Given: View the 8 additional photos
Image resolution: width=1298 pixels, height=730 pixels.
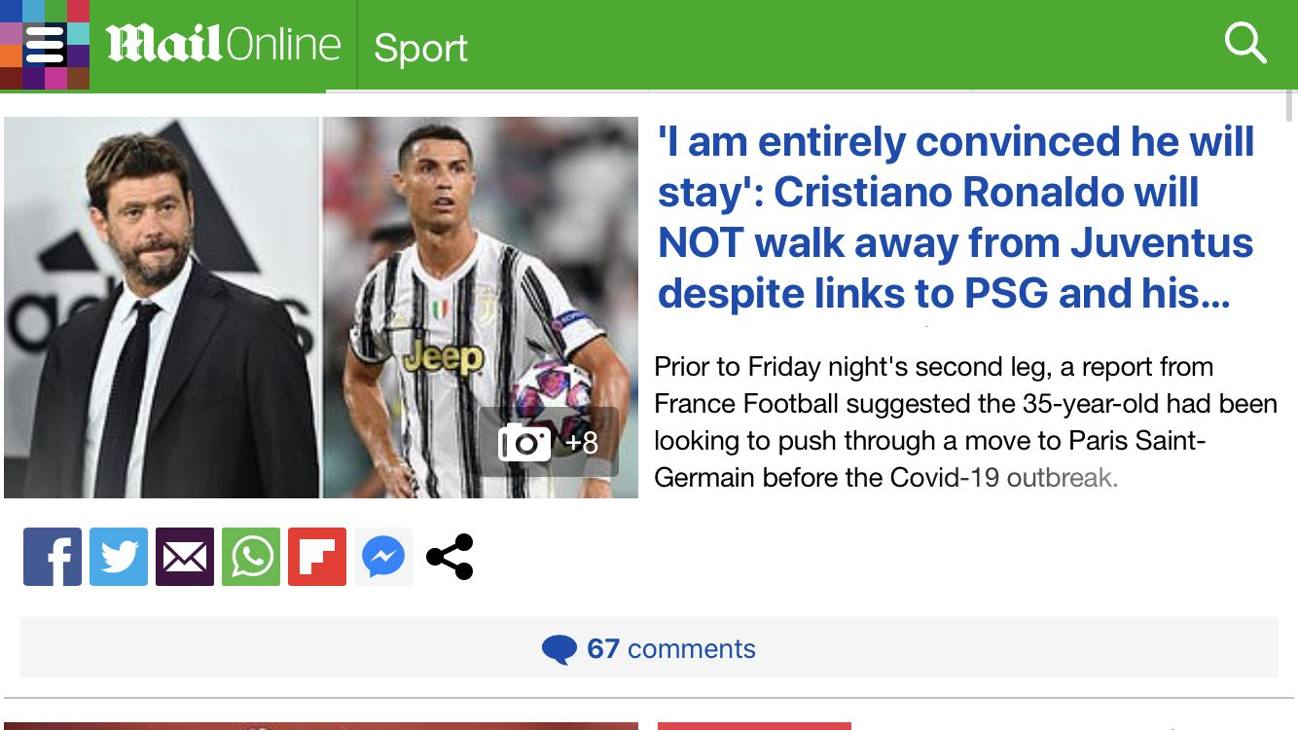Looking at the screenshot, I should 581,441.
